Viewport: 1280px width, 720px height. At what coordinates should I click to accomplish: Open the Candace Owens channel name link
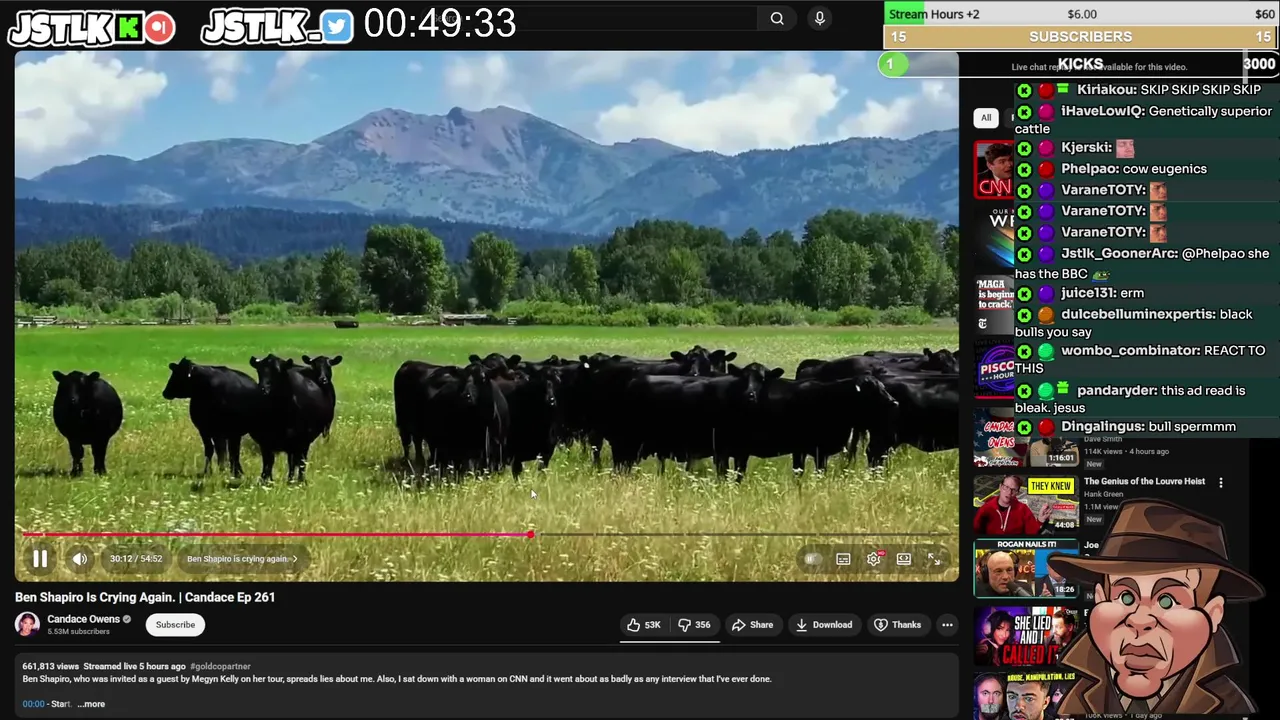83,619
